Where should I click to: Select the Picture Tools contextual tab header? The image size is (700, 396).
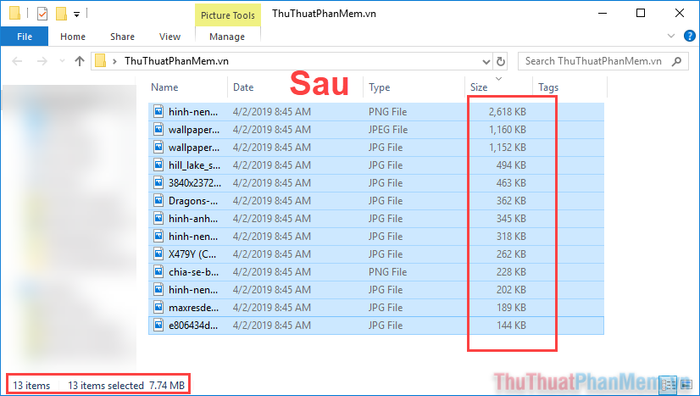coord(228,15)
